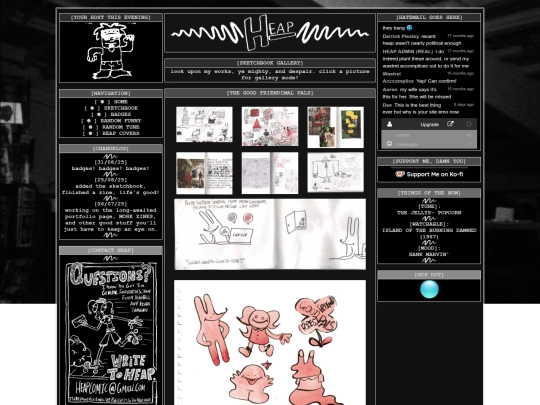Click 'HANK MARVIN'' mood text

(x=429, y=254)
